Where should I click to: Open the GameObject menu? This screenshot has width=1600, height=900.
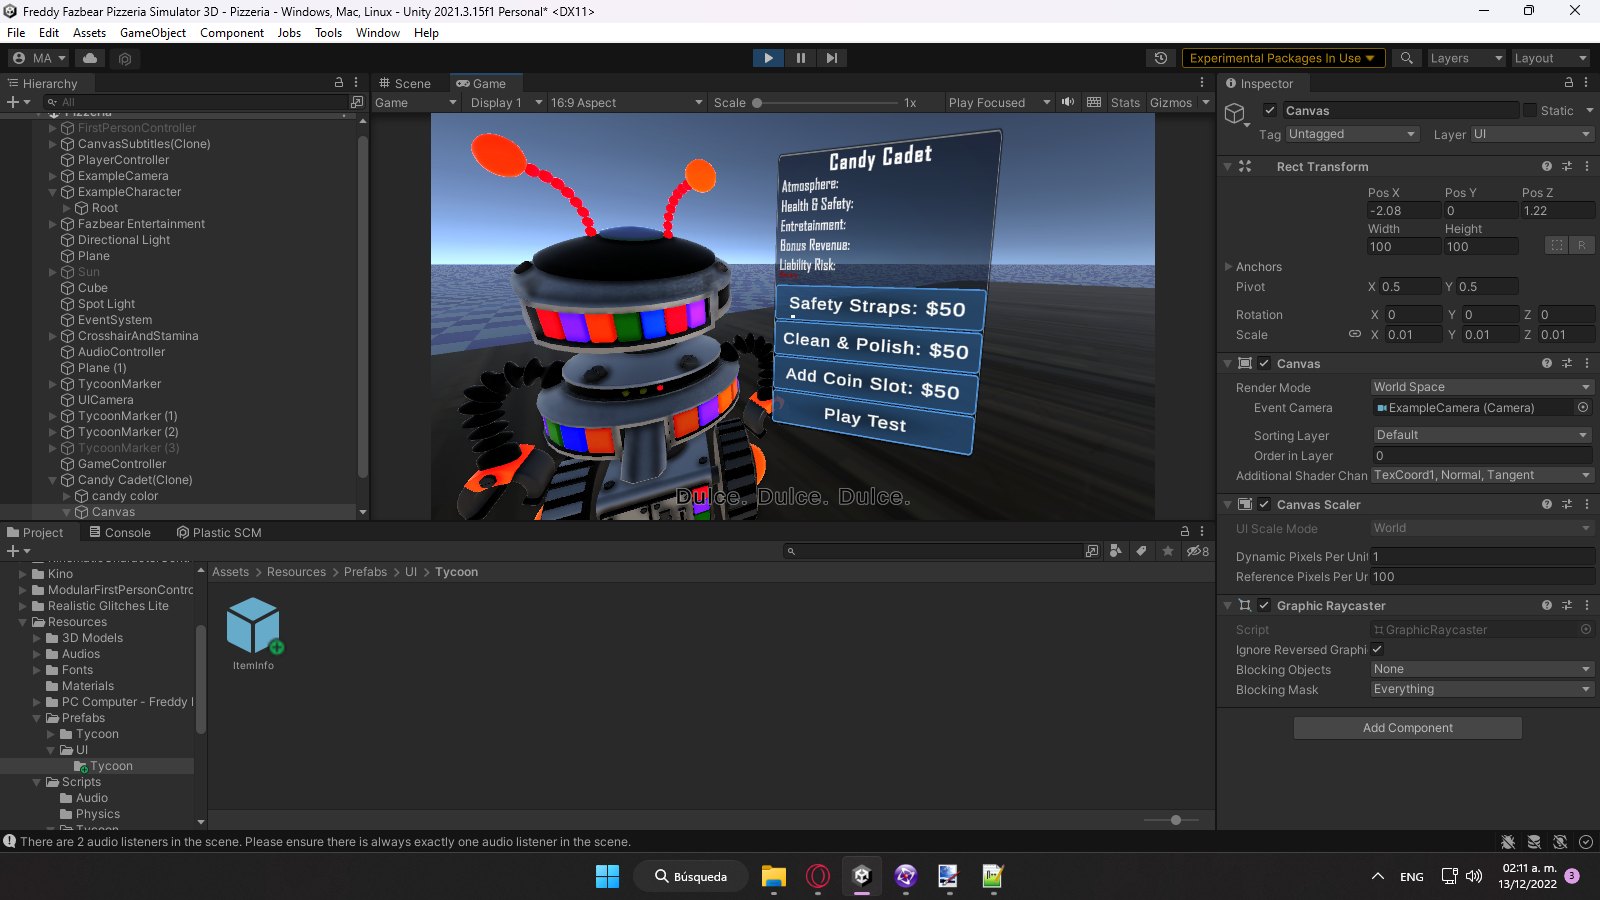tap(153, 33)
